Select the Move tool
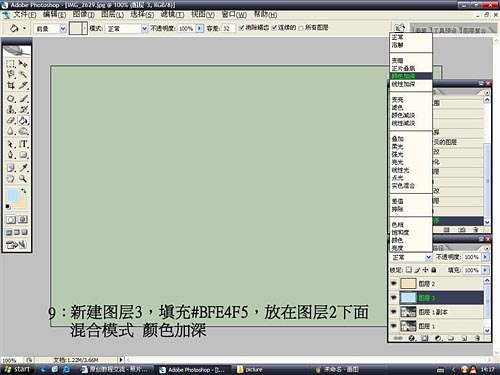Viewport: 500px width, 375px height. (23, 63)
